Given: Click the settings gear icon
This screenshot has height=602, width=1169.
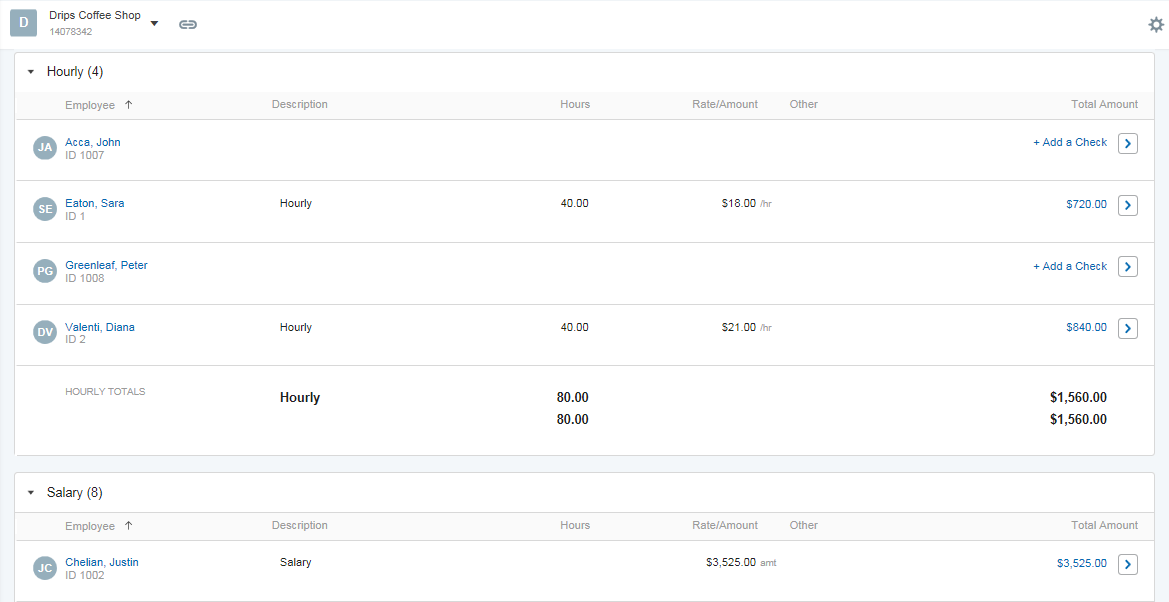Looking at the screenshot, I should (1156, 25).
